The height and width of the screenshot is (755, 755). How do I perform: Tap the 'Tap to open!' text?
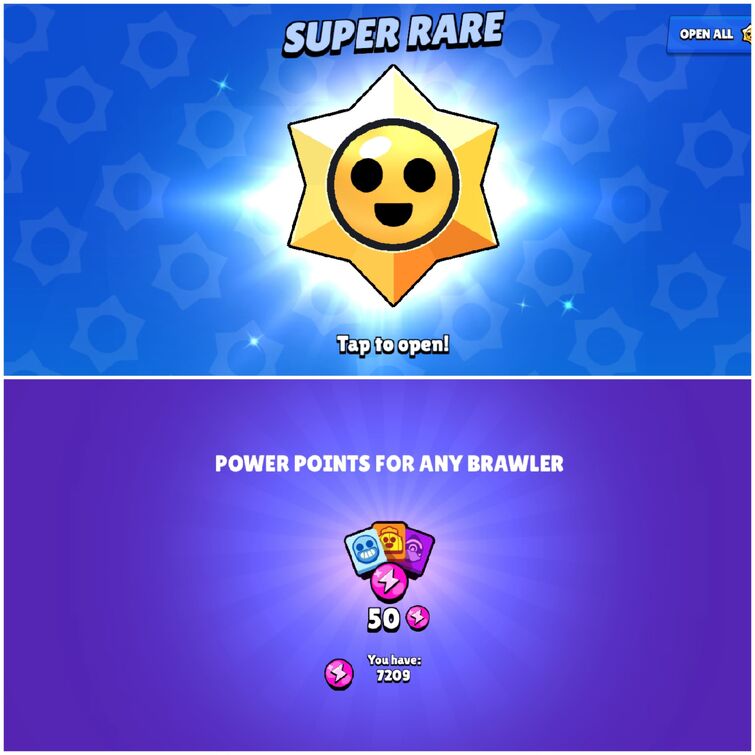393,345
